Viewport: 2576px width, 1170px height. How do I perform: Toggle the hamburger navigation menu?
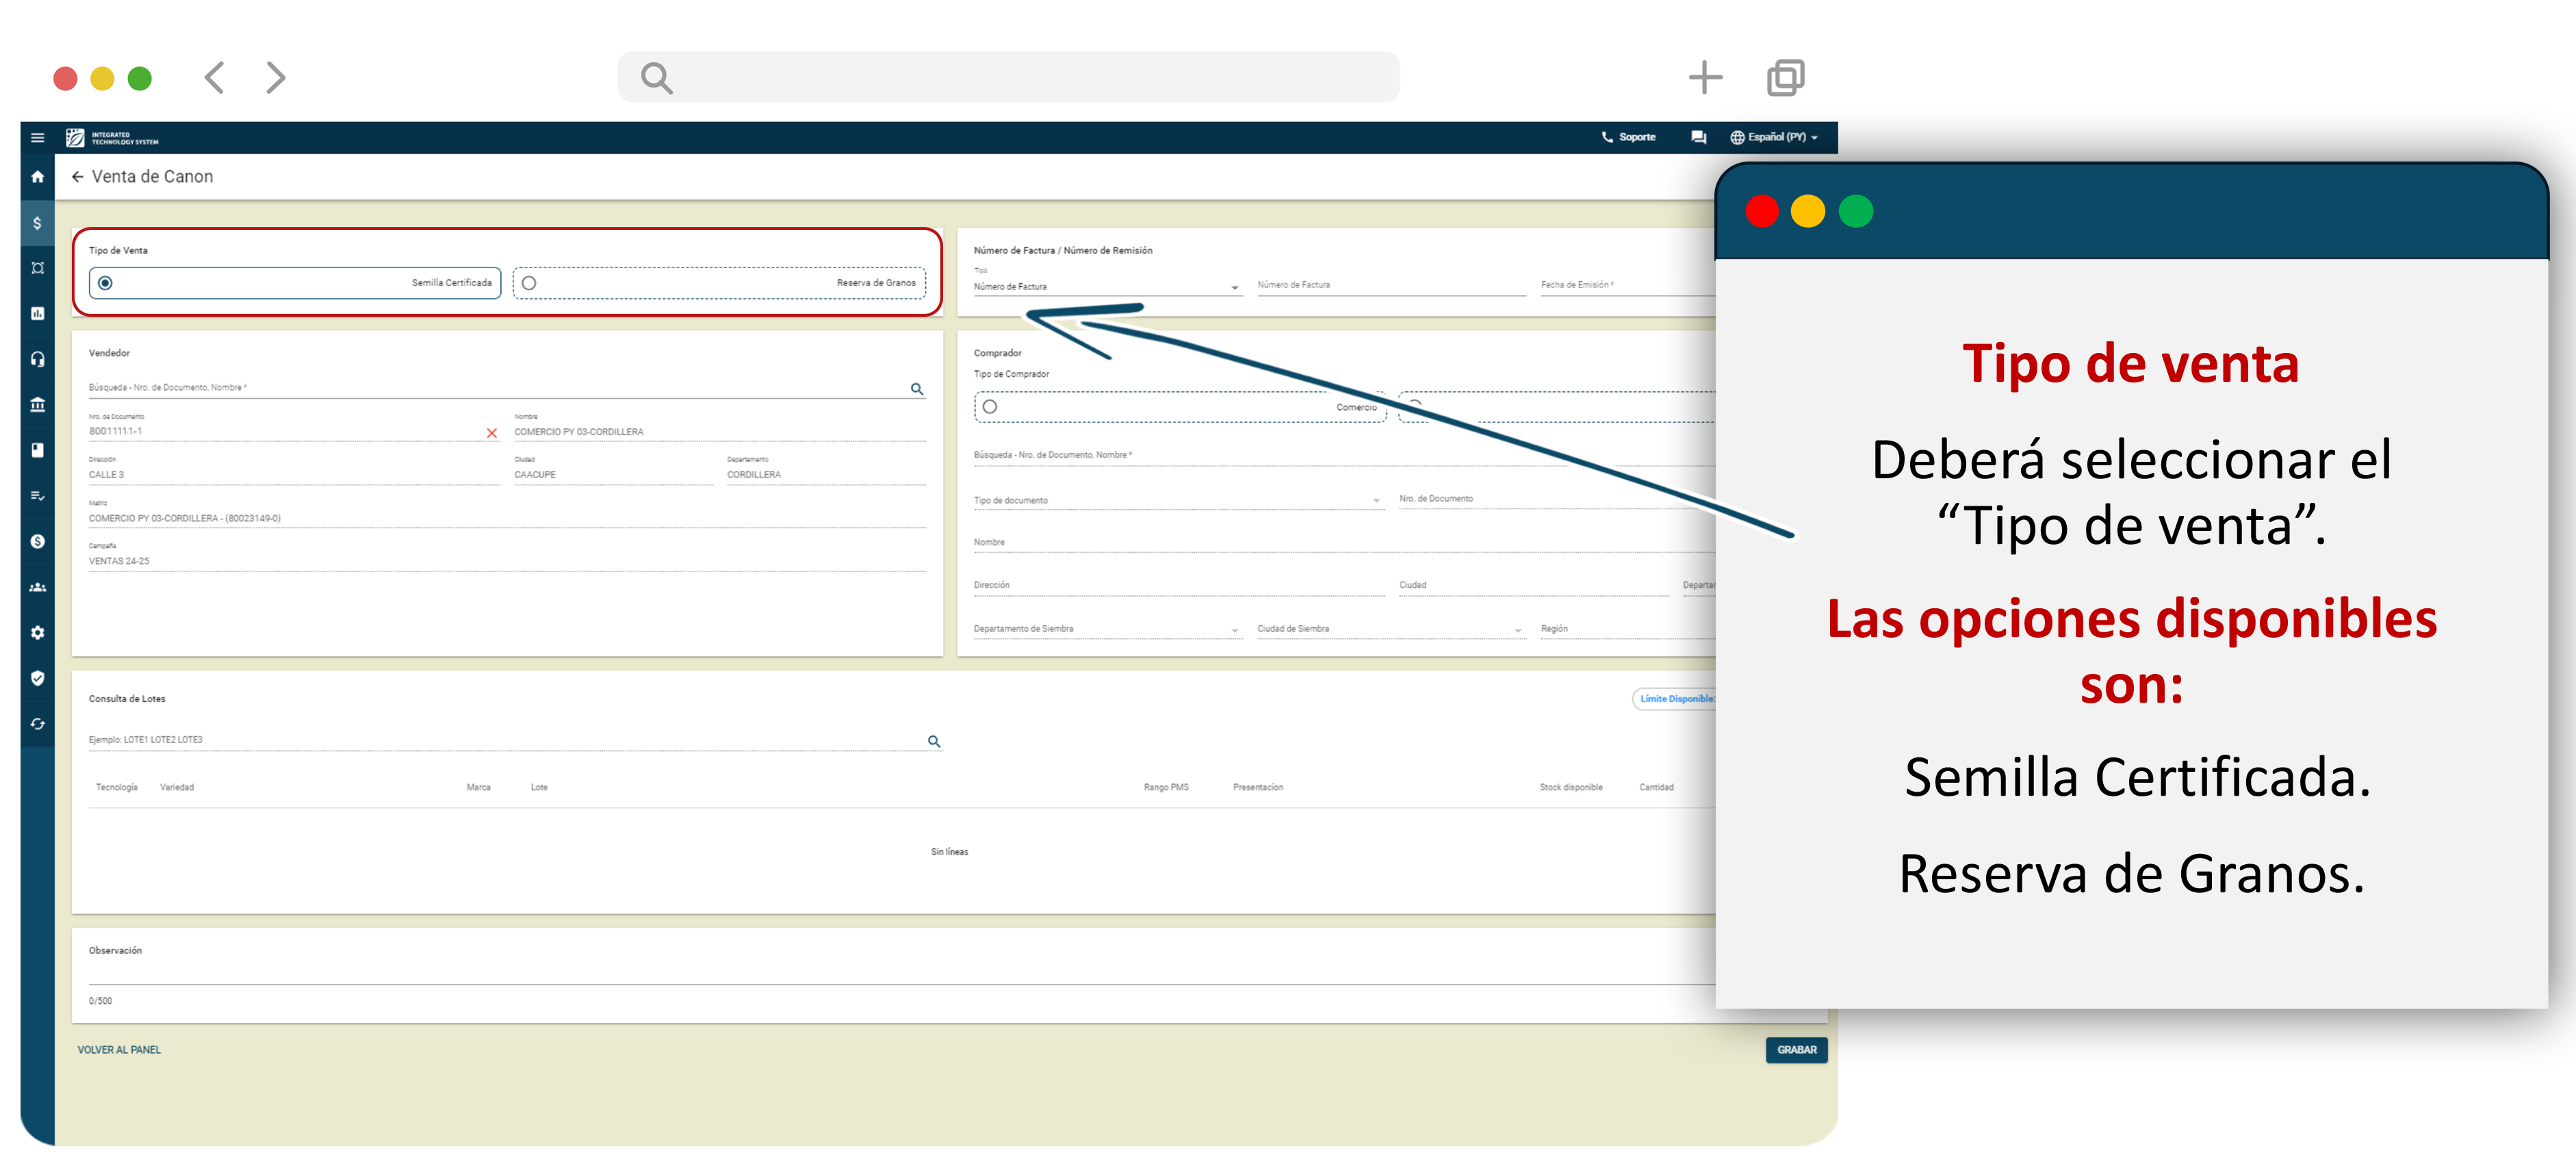(x=37, y=137)
